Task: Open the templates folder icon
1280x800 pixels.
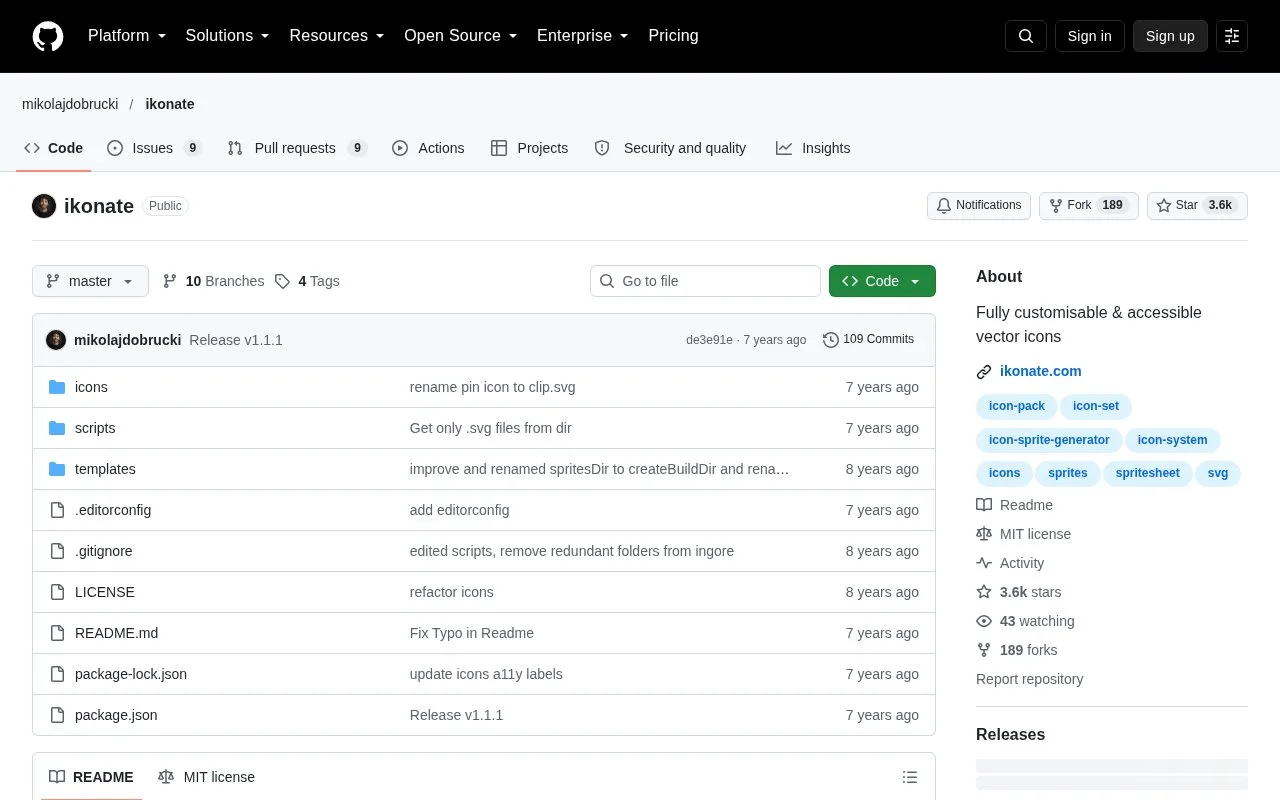Action: point(57,469)
